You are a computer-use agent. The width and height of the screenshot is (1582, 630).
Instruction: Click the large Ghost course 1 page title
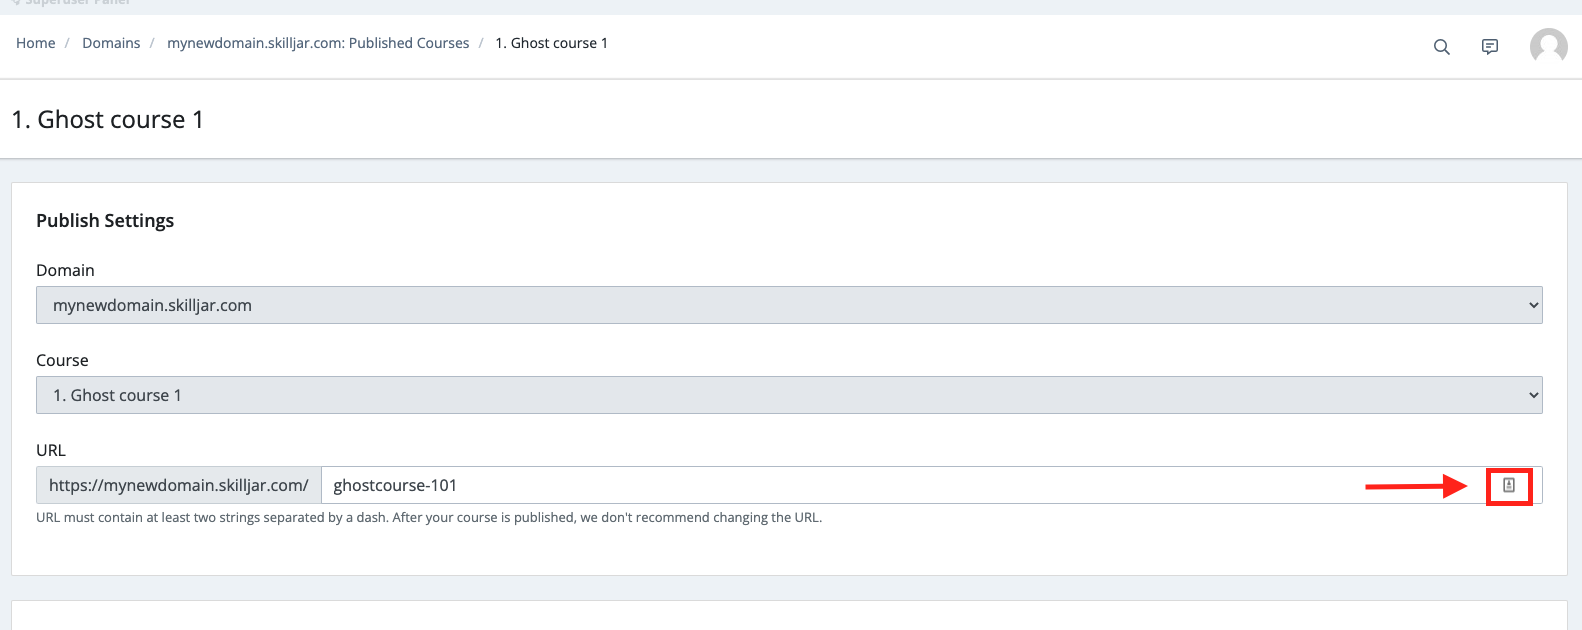(x=108, y=120)
